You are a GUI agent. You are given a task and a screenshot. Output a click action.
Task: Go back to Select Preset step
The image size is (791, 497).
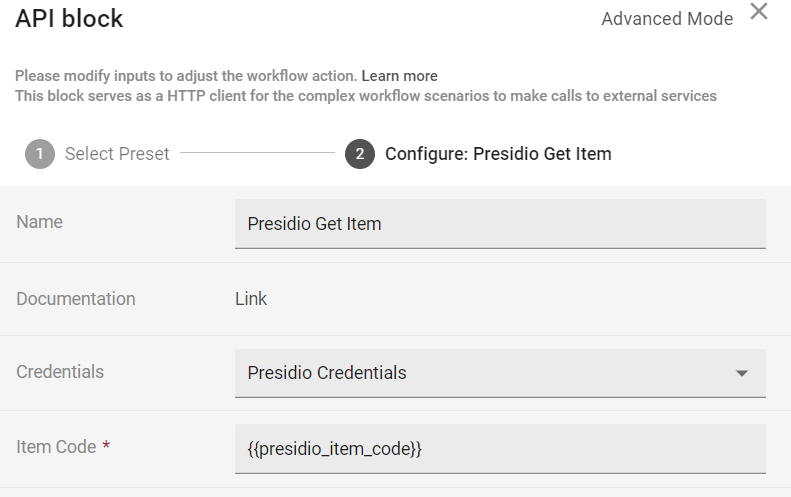point(116,154)
